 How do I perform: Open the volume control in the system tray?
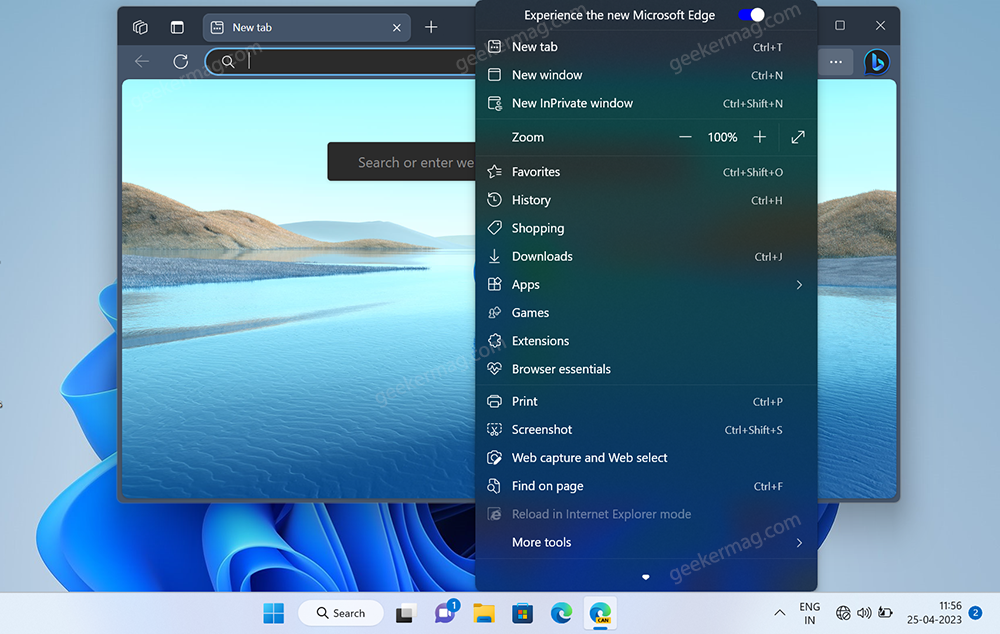864,613
